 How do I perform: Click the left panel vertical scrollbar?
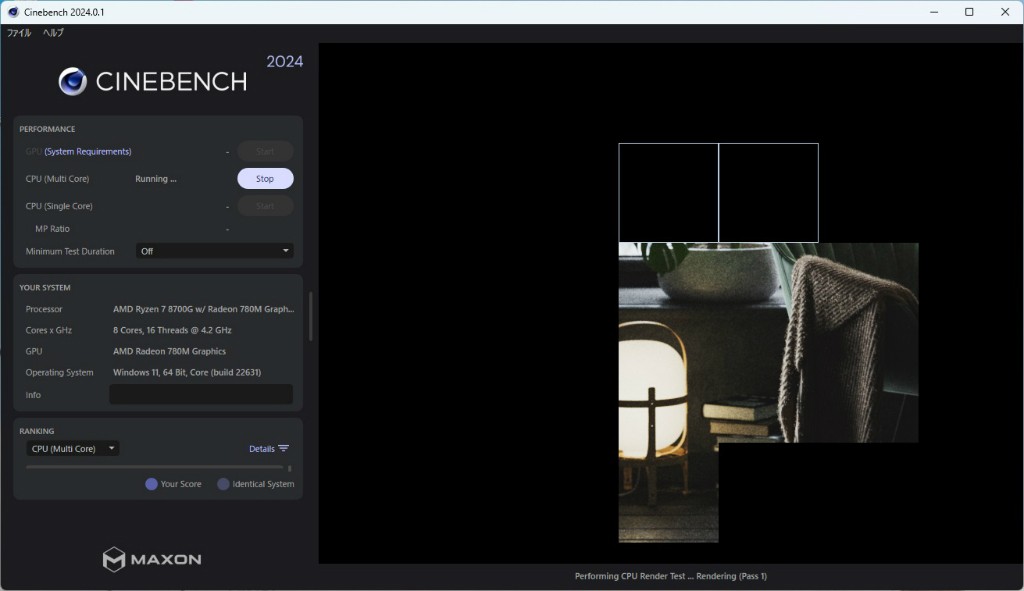pos(310,315)
